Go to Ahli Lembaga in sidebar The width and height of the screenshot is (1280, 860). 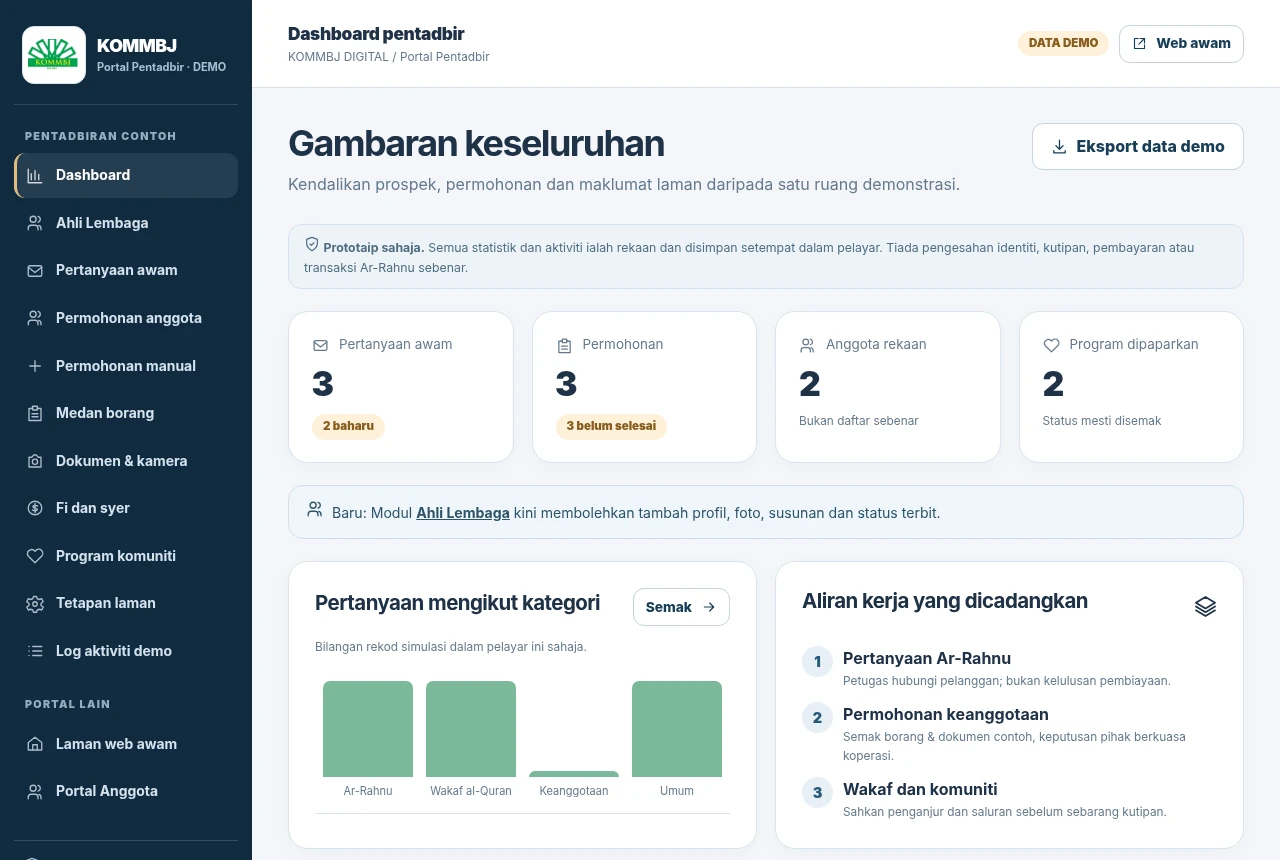pyautogui.click(x=126, y=223)
